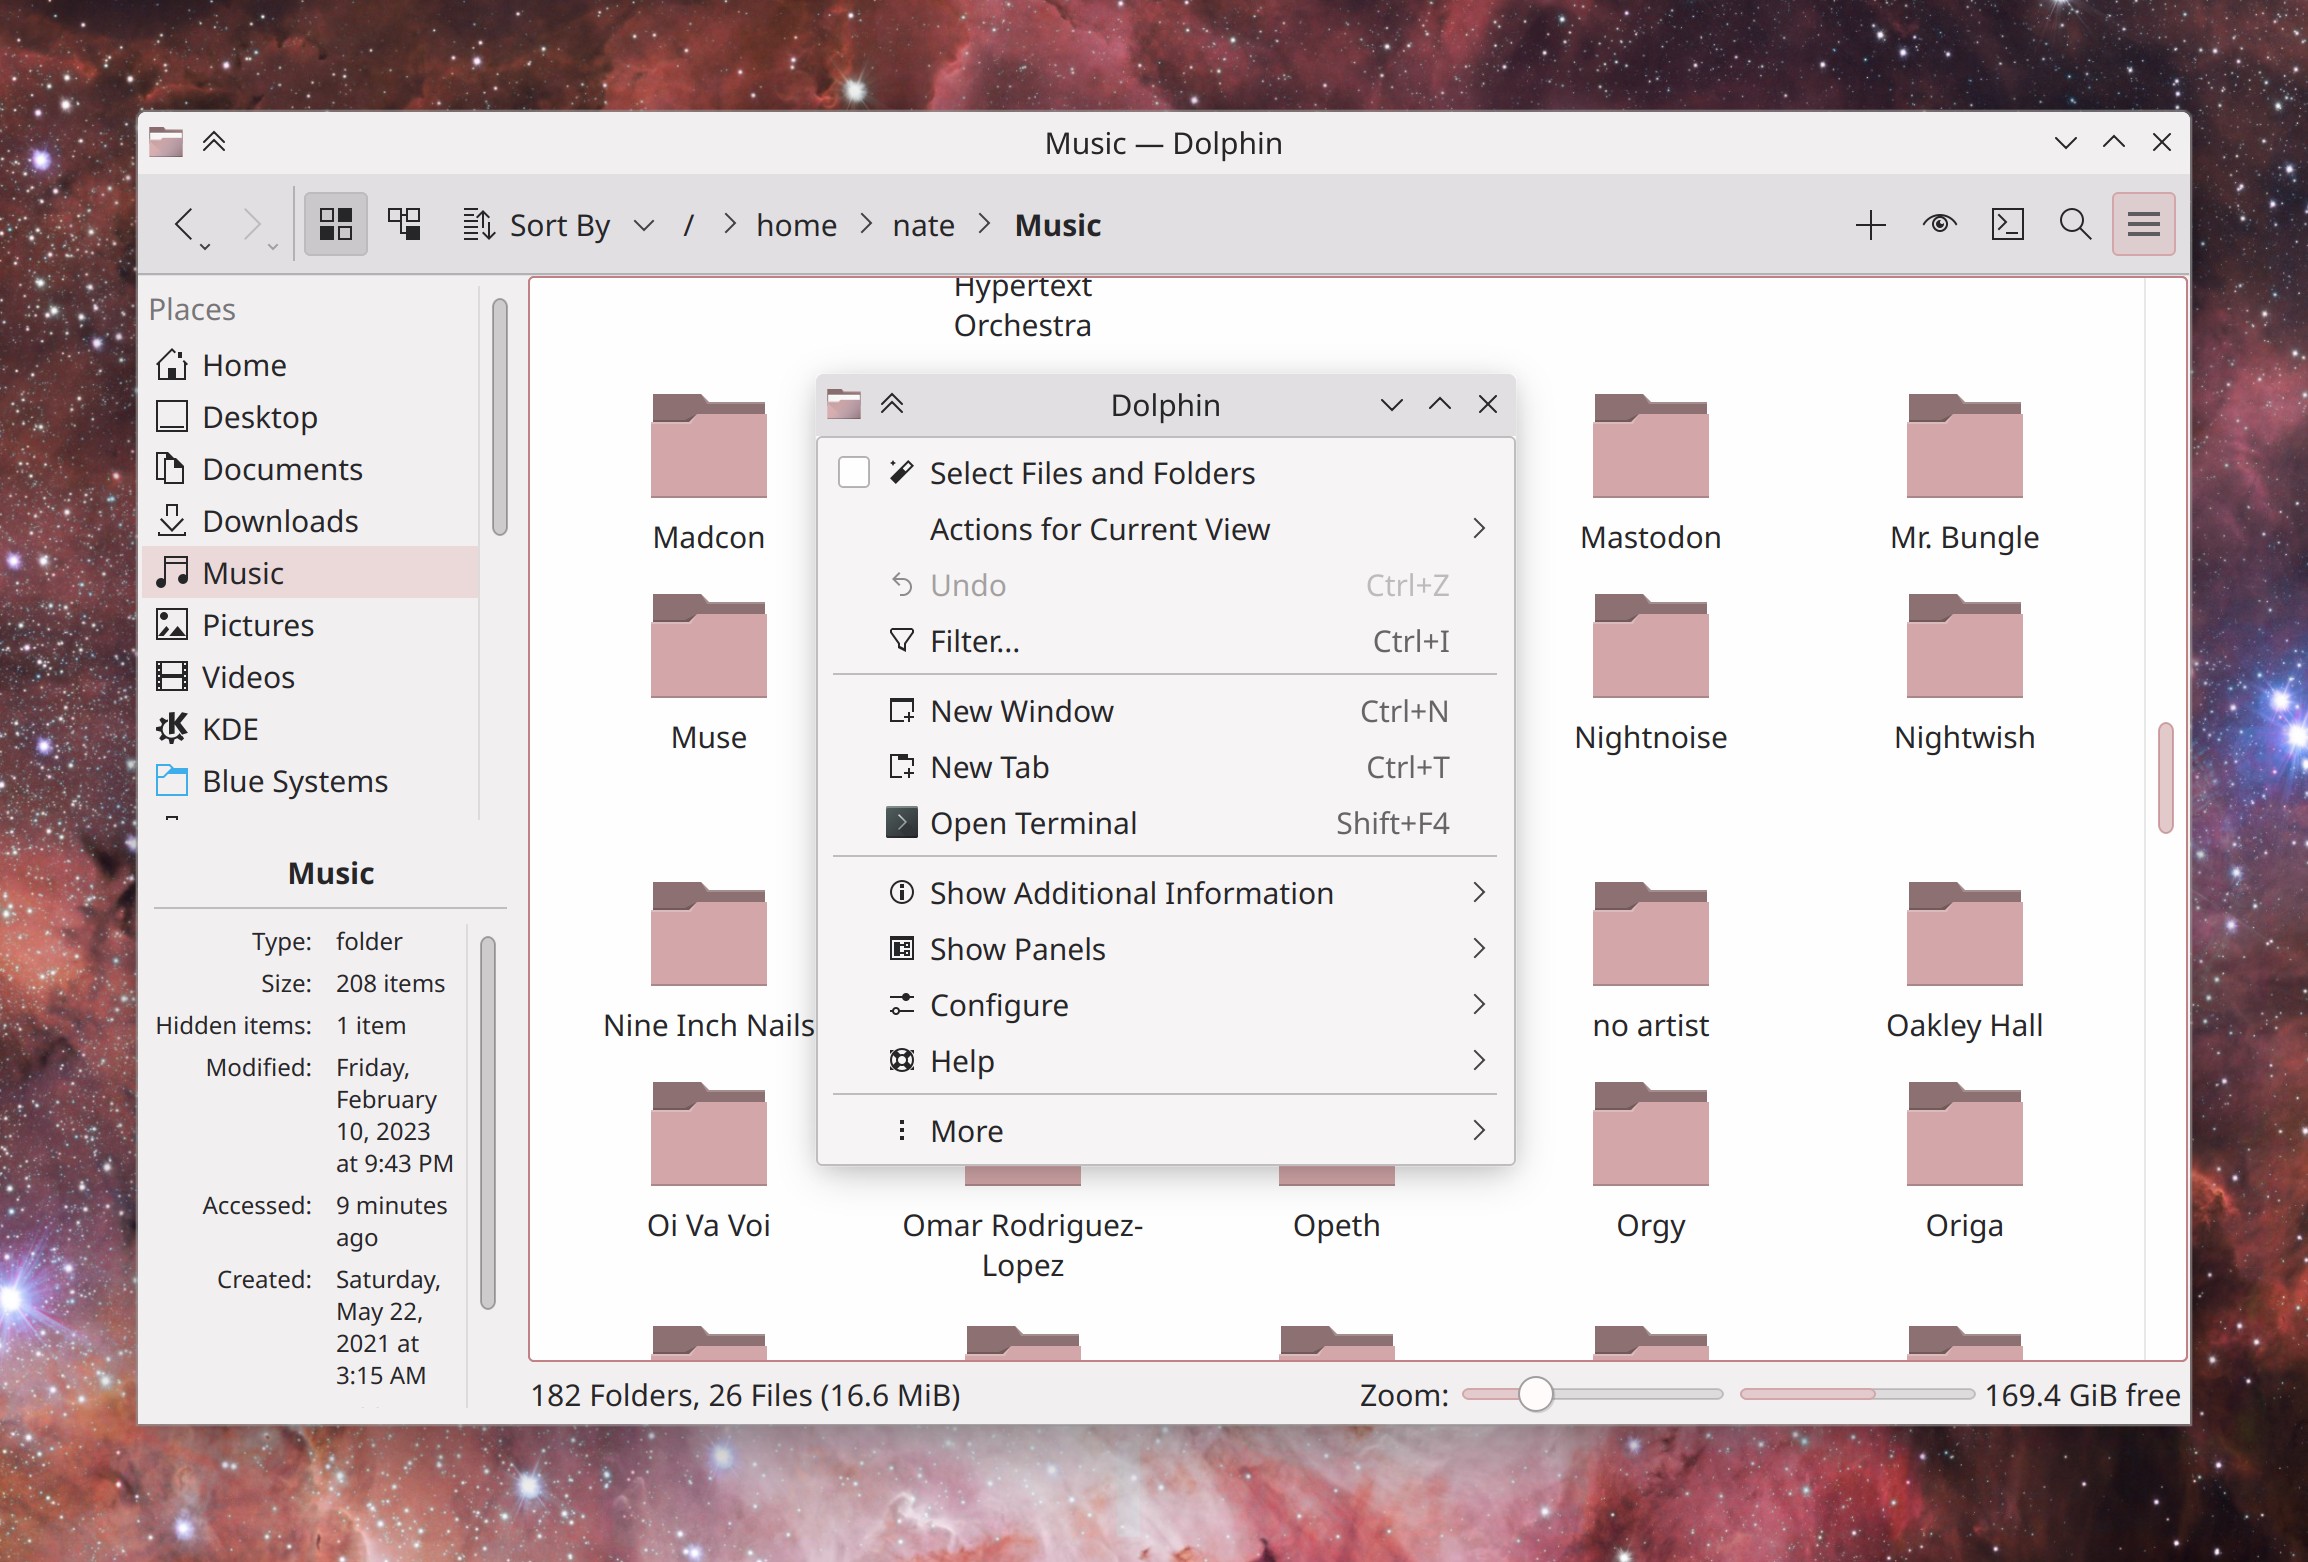The width and height of the screenshot is (2308, 1562).
Task: Open Home in Places panel
Action: pos(311,365)
